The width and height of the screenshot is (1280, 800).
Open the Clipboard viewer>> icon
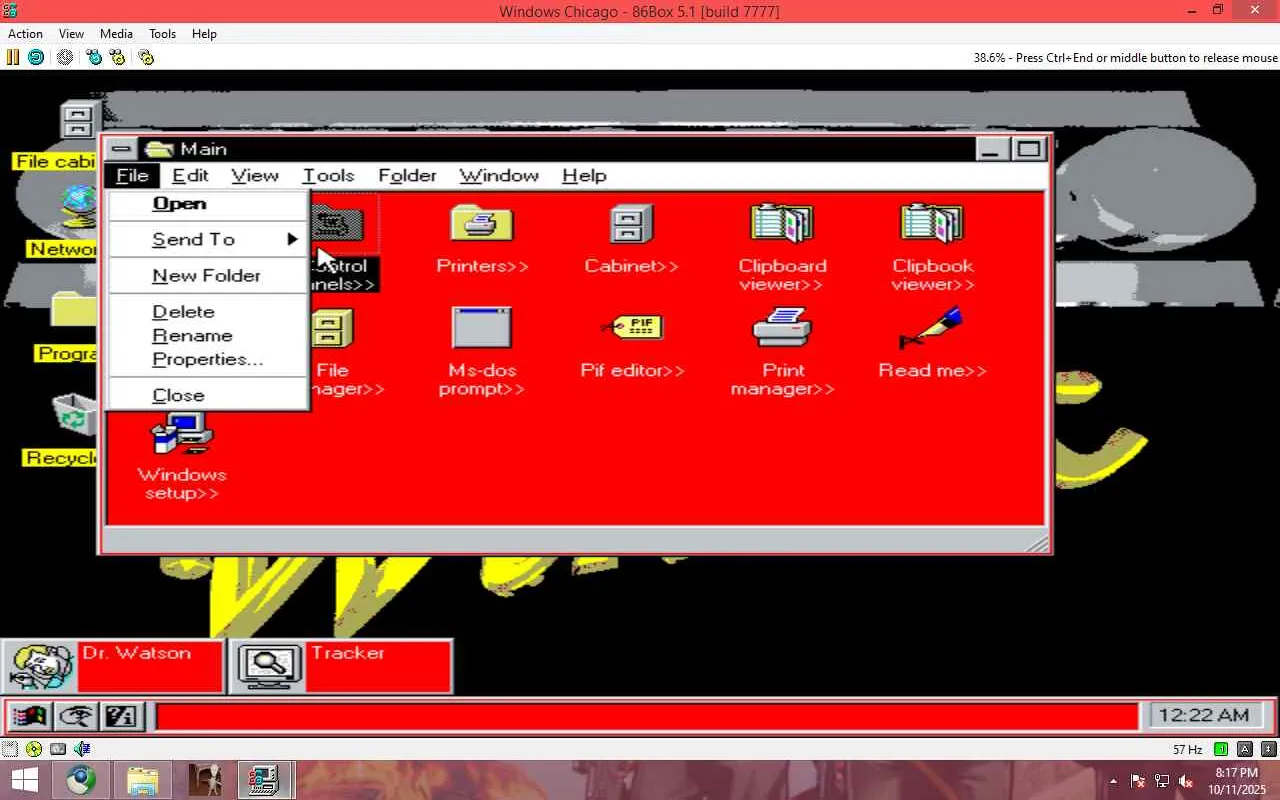[x=782, y=247]
